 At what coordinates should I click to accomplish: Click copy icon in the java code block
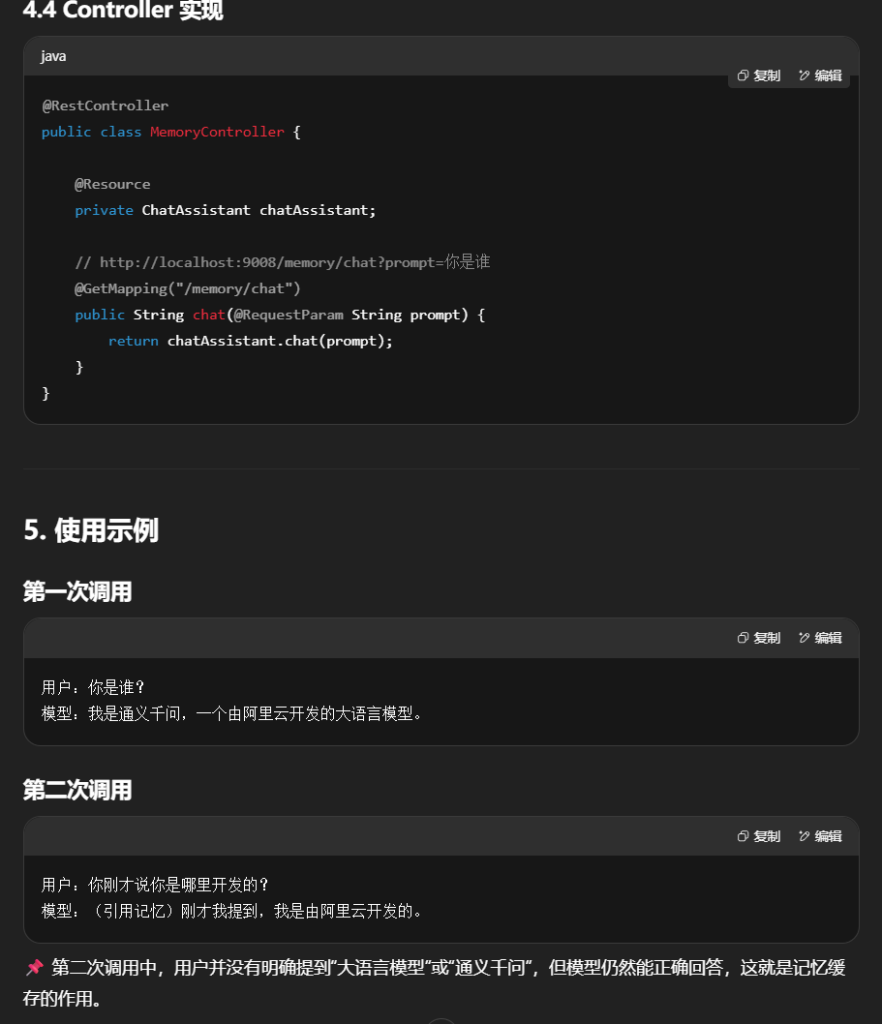click(x=744, y=76)
